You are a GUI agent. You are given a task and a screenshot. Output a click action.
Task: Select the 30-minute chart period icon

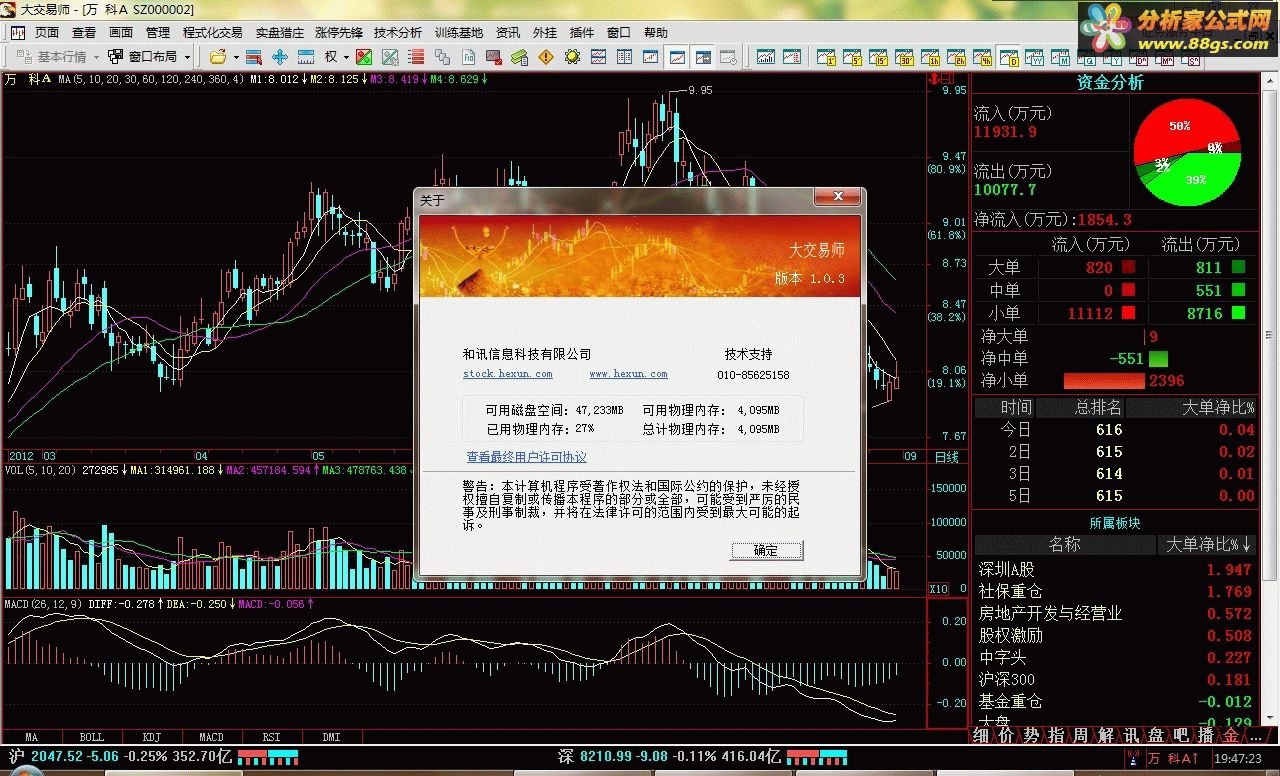(906, 57)
